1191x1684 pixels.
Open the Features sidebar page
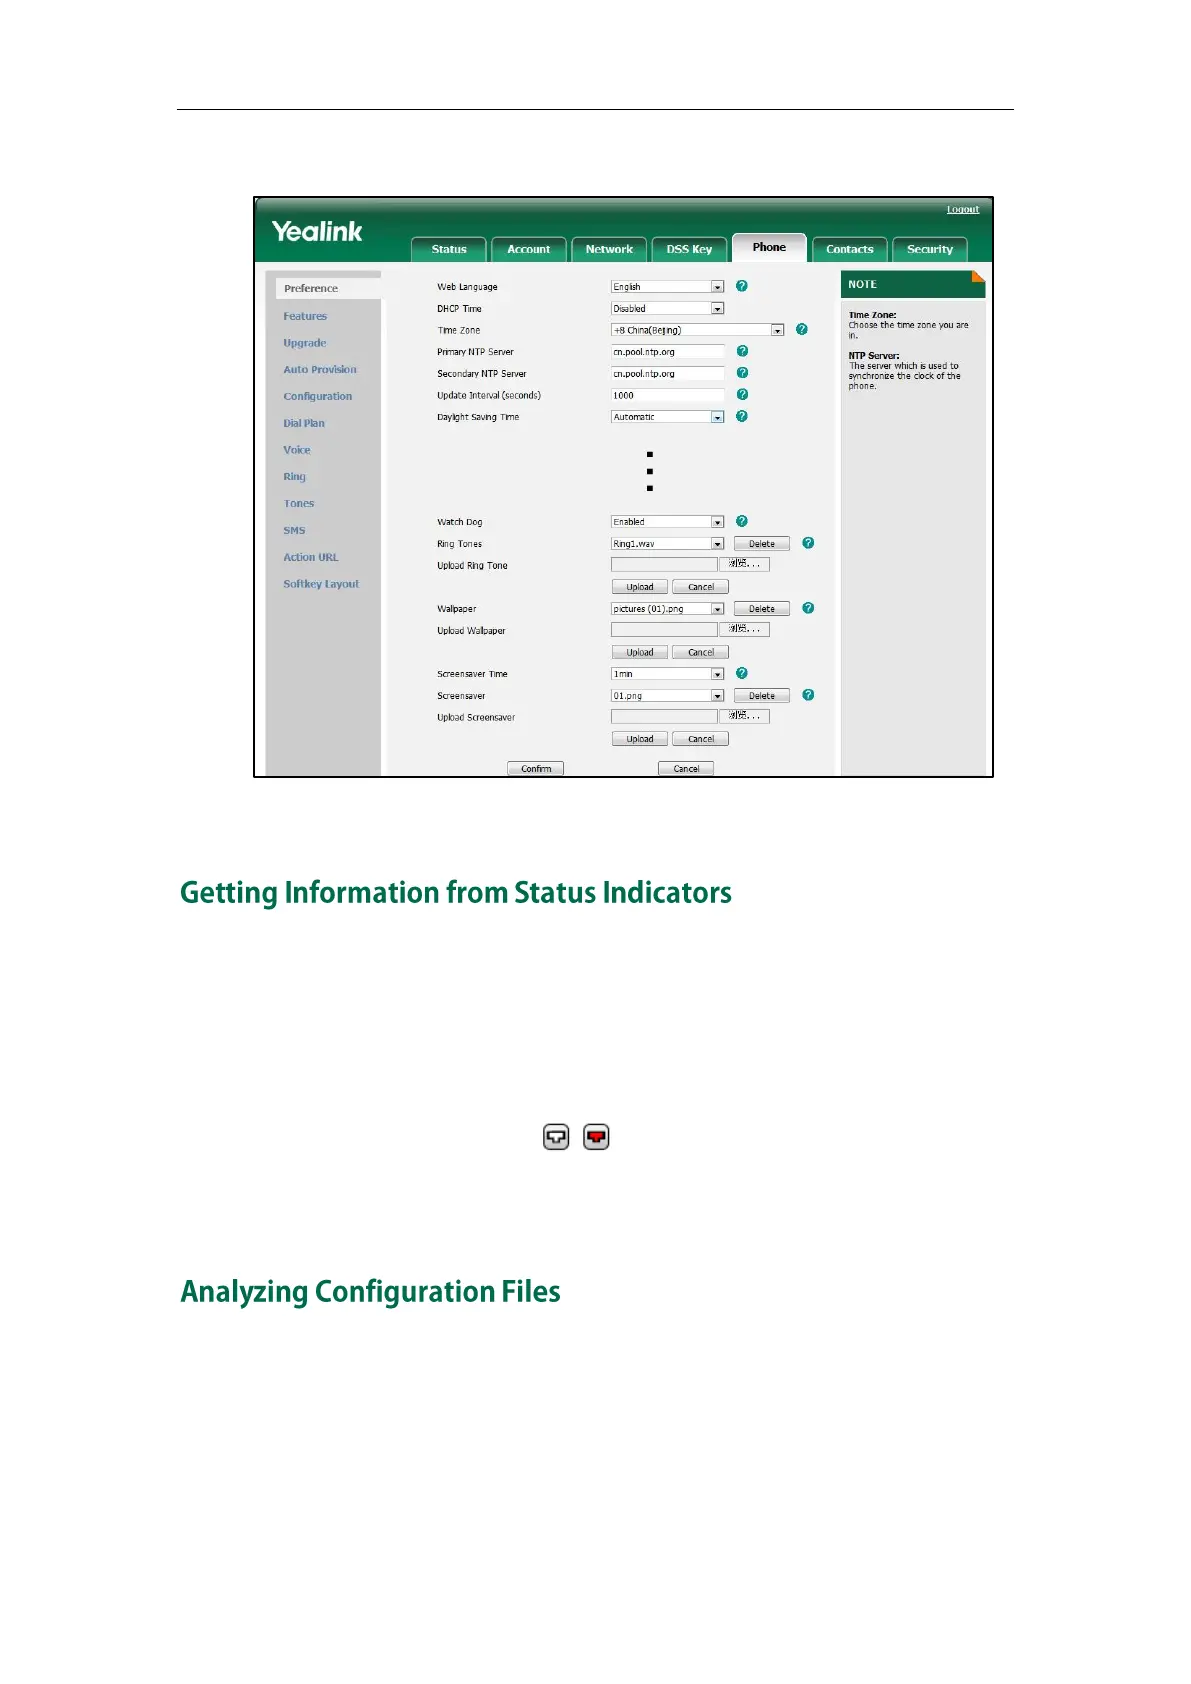pos(305,316)
